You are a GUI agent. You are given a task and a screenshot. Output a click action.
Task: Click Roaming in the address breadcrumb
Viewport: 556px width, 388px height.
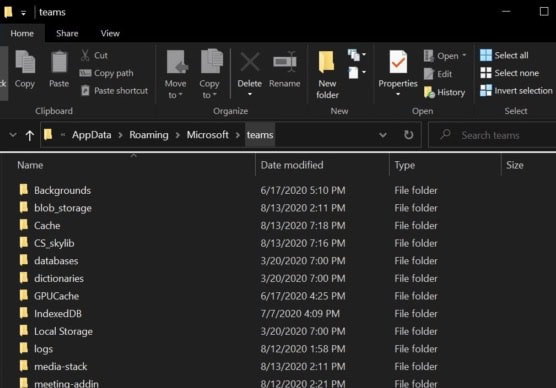(149, 135)
